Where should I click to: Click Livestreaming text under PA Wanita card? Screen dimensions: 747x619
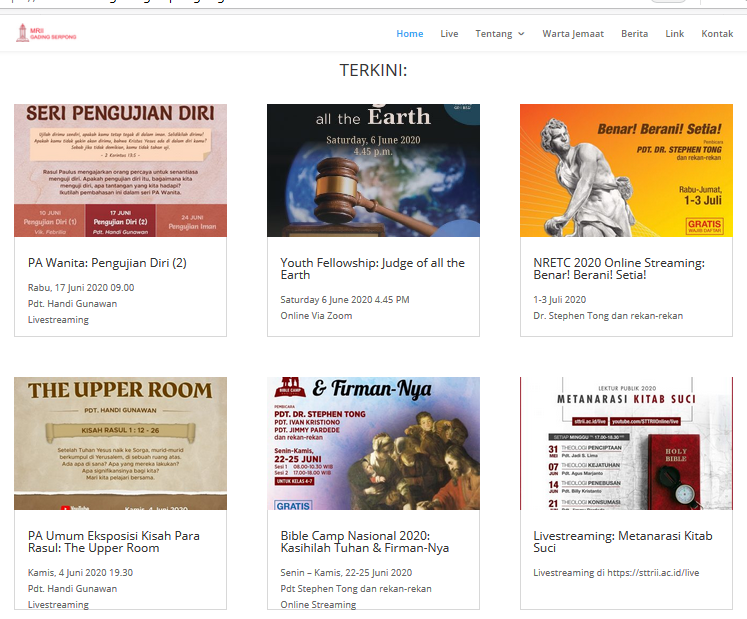pyautogui.click(x=58, y=320)
